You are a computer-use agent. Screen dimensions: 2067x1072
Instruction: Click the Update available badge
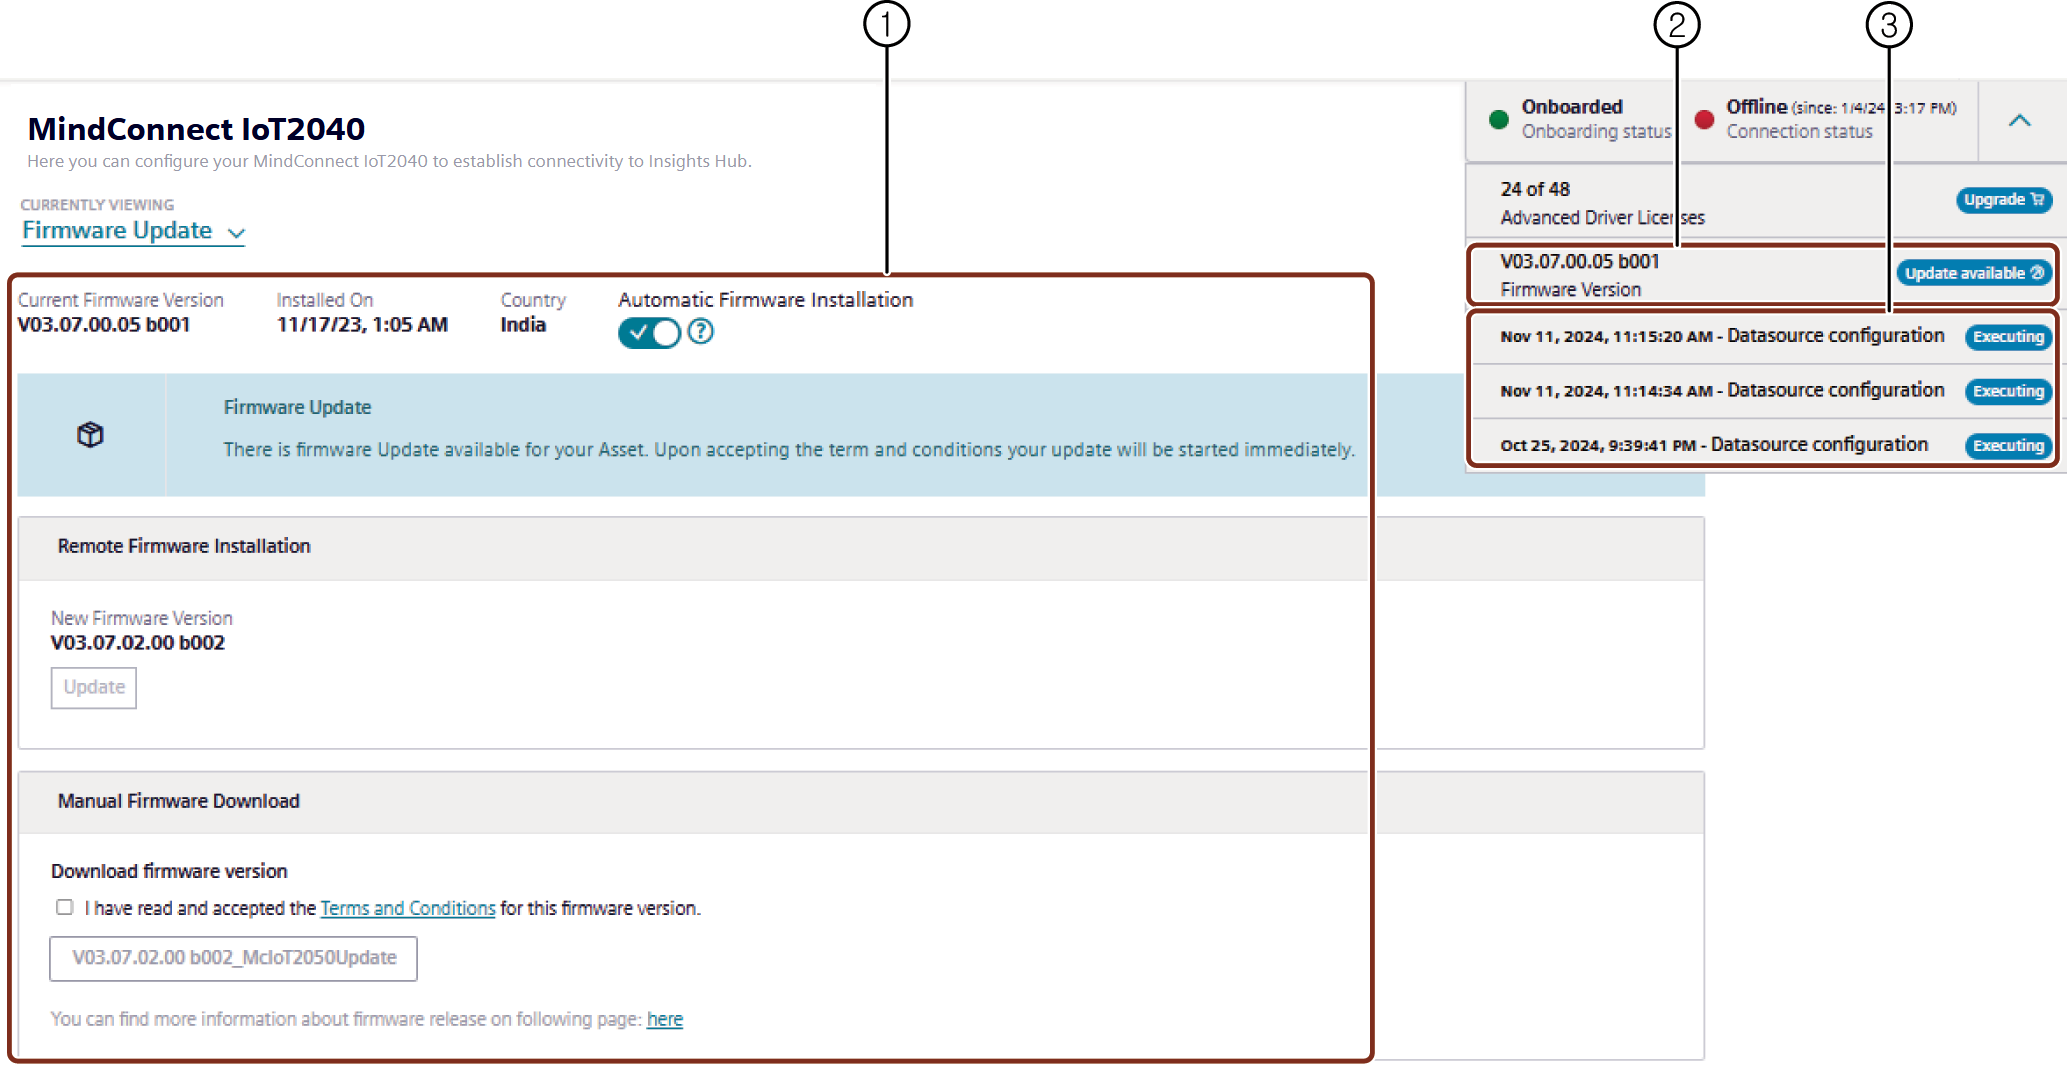pyautogui.click(x=1974, y=273)
